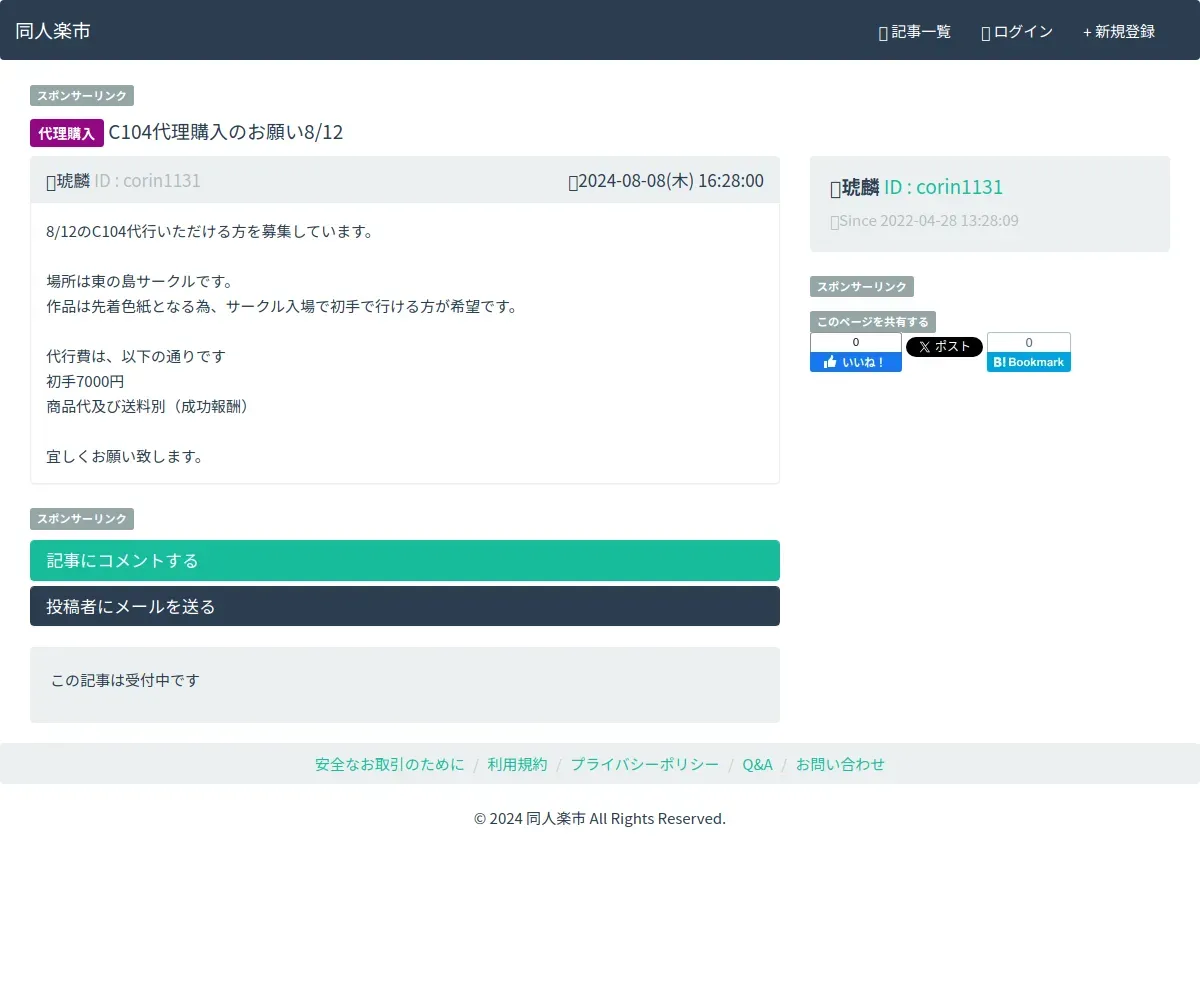Click the article title C104代理購入のお願い8/12

(226, 132)
